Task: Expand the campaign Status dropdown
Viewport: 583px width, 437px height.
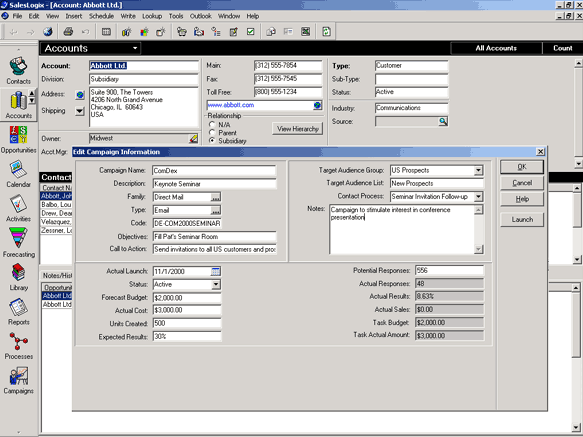Action: (x=216, y=285)
